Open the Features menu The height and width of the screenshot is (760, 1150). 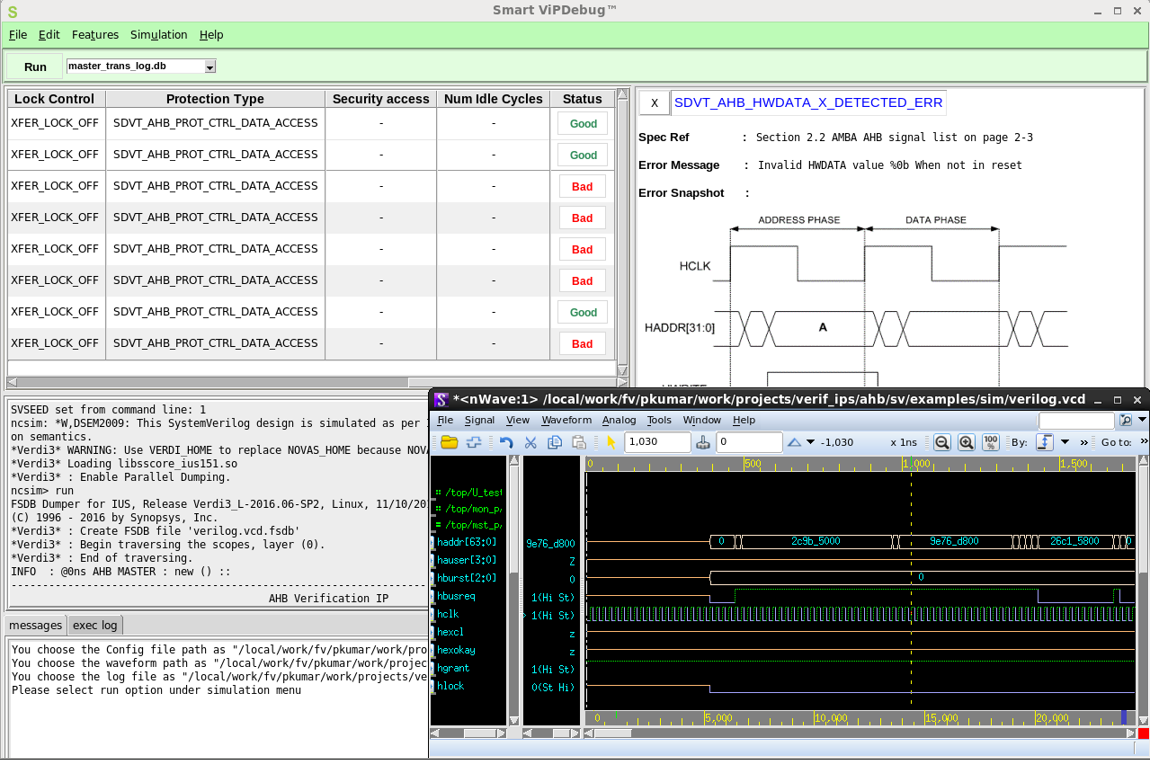tap(95, 34)
